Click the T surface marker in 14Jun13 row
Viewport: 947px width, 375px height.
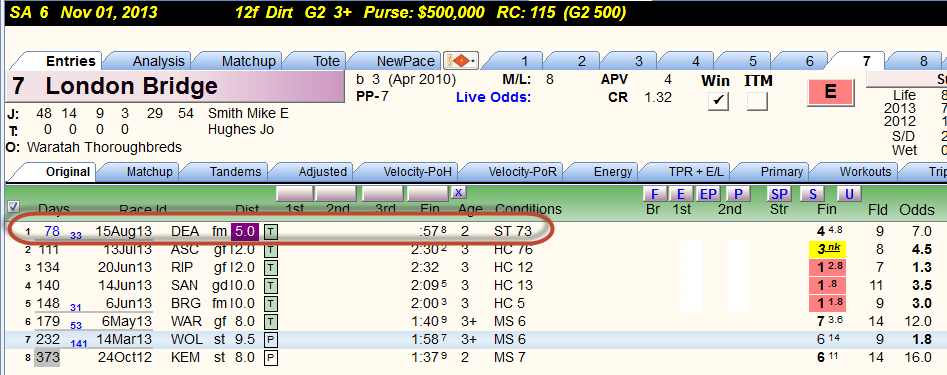[x=271, y=286]
